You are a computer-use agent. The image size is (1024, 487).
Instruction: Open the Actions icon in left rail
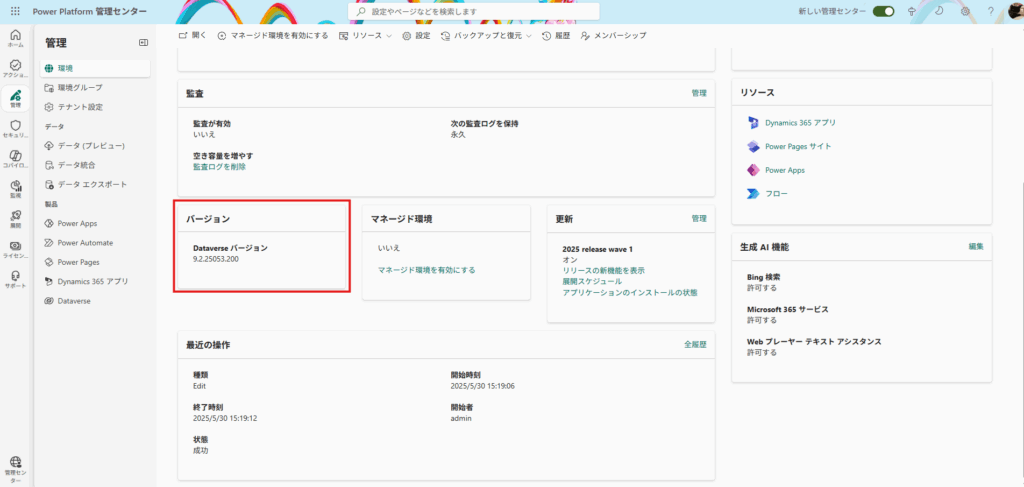pos(16,65)
